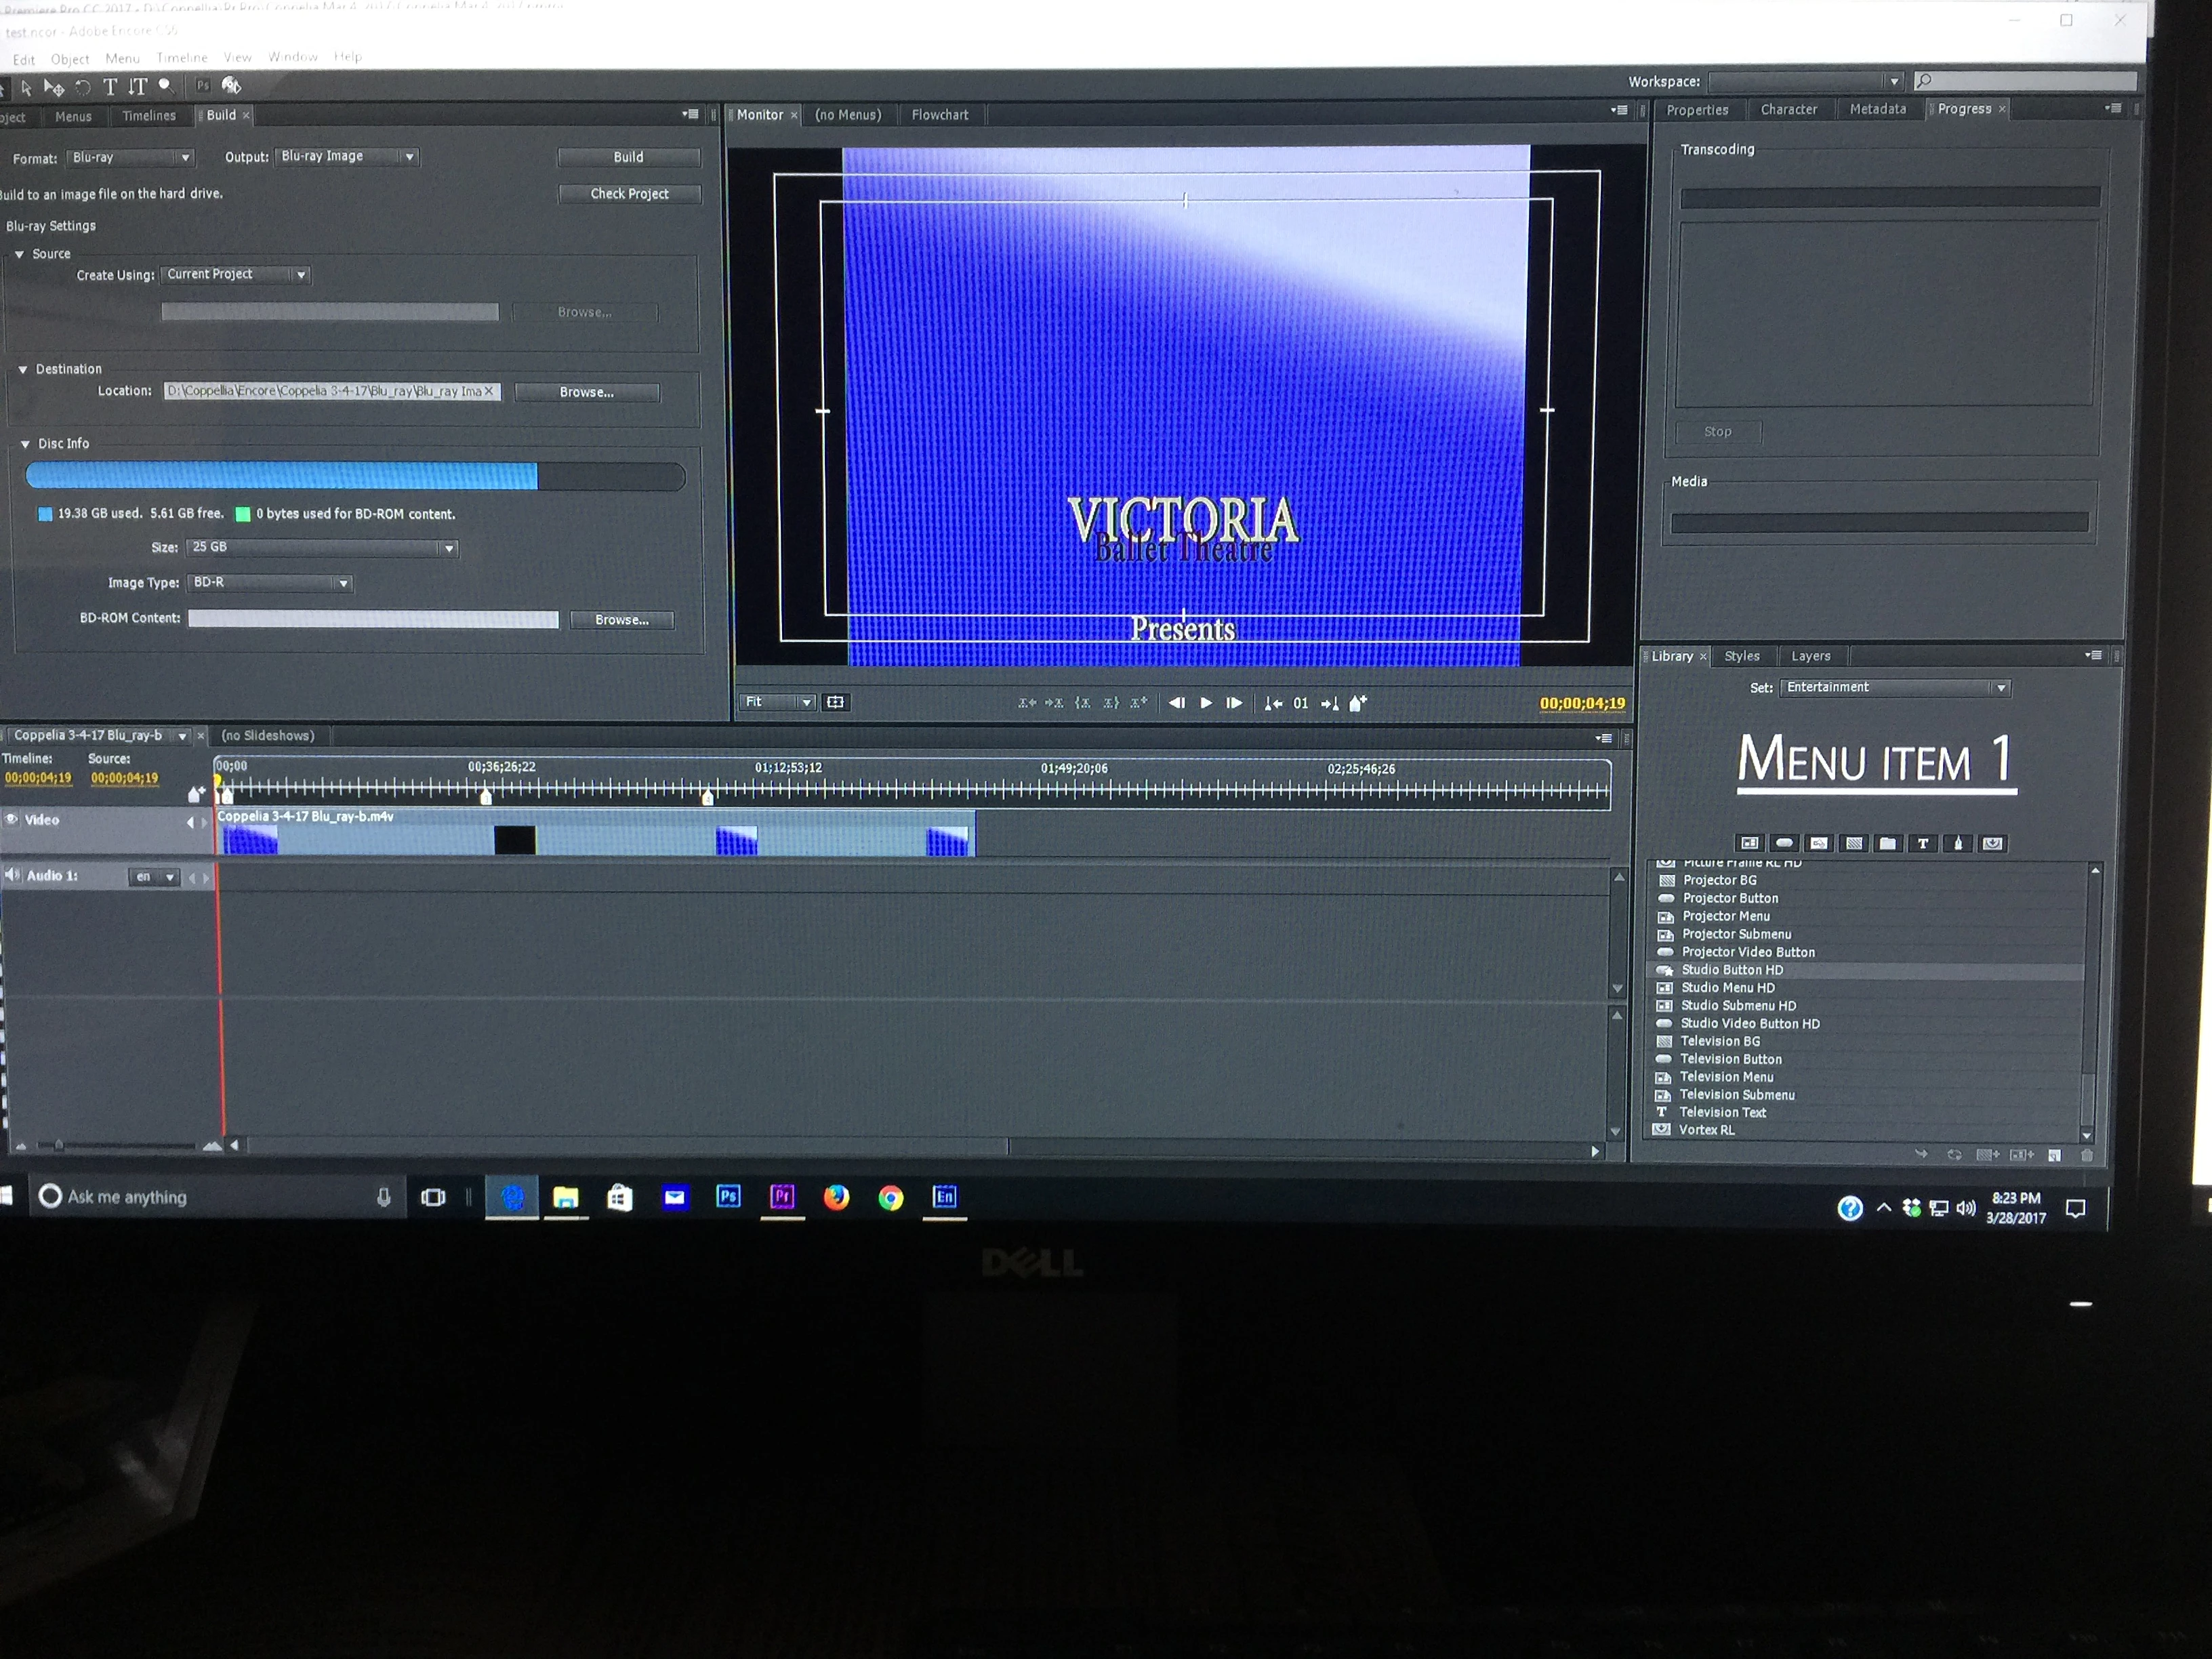
Task: Click the Check Project button
Action: click(x=629, y=194)
